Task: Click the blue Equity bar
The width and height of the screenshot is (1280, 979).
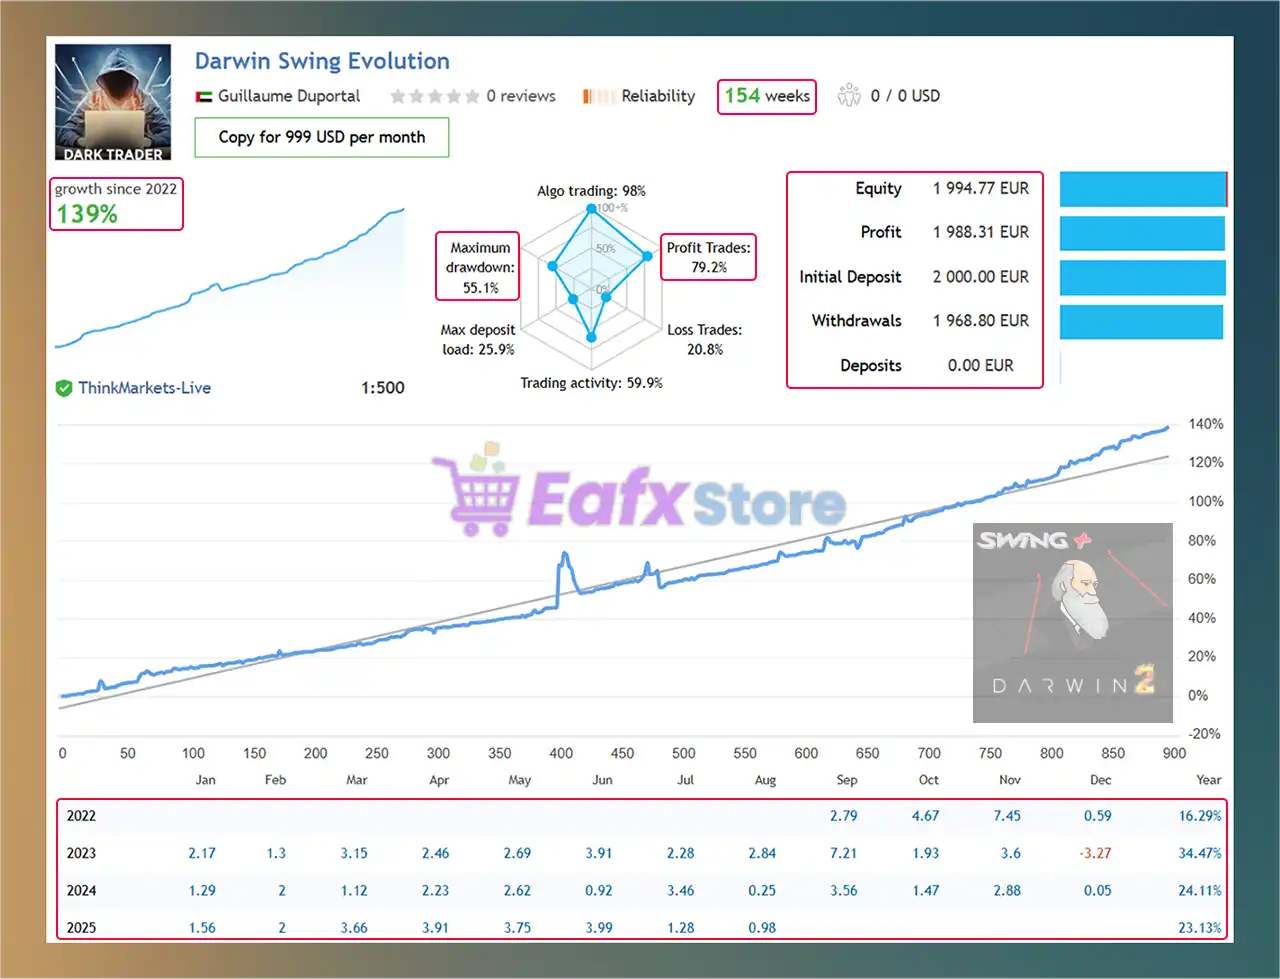Action: (1143, 189)
